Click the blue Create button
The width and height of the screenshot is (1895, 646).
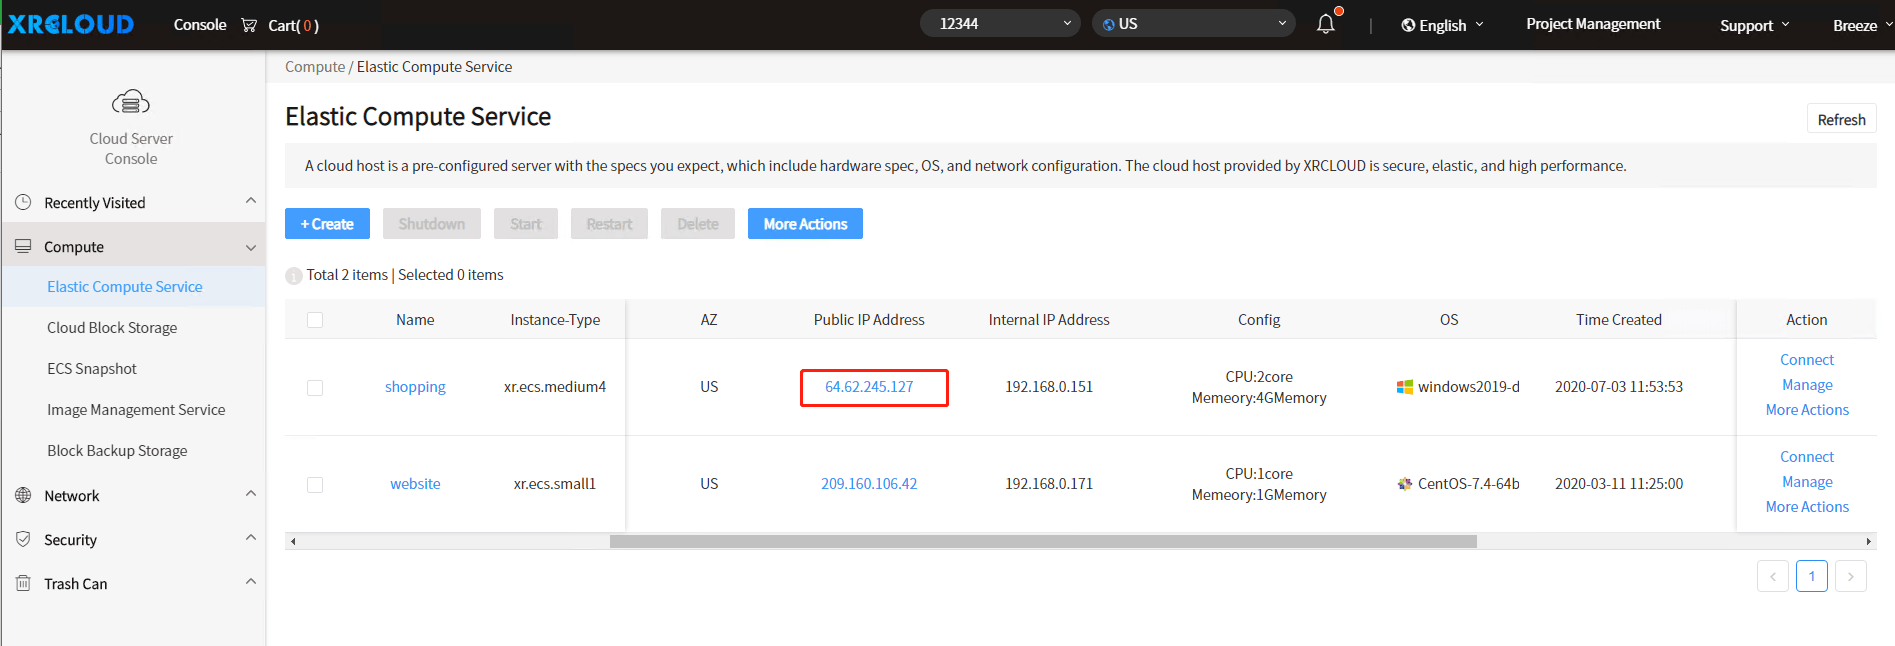pyautogui.click(x=327, y=224)
